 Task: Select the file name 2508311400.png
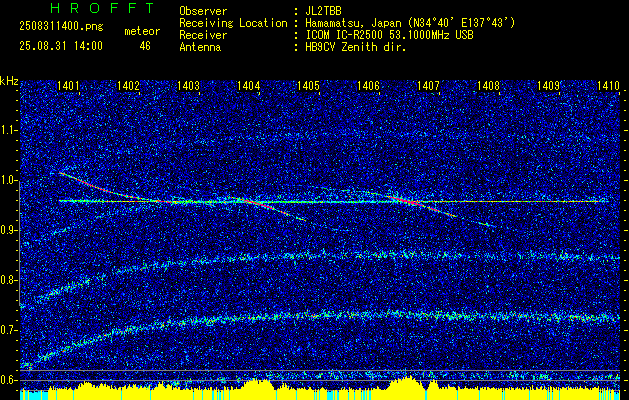coord(61,27)
